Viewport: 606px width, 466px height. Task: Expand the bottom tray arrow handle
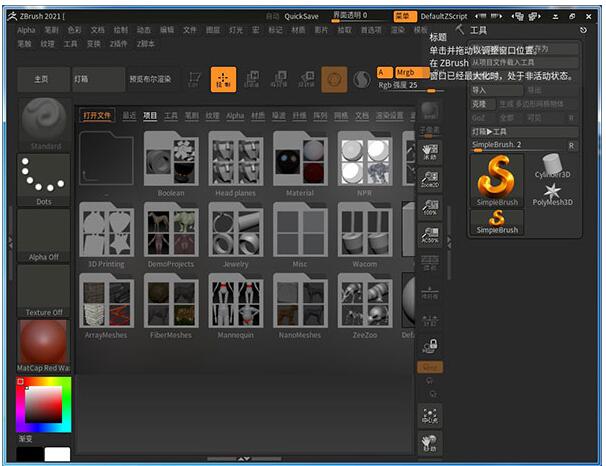point(243,459)
